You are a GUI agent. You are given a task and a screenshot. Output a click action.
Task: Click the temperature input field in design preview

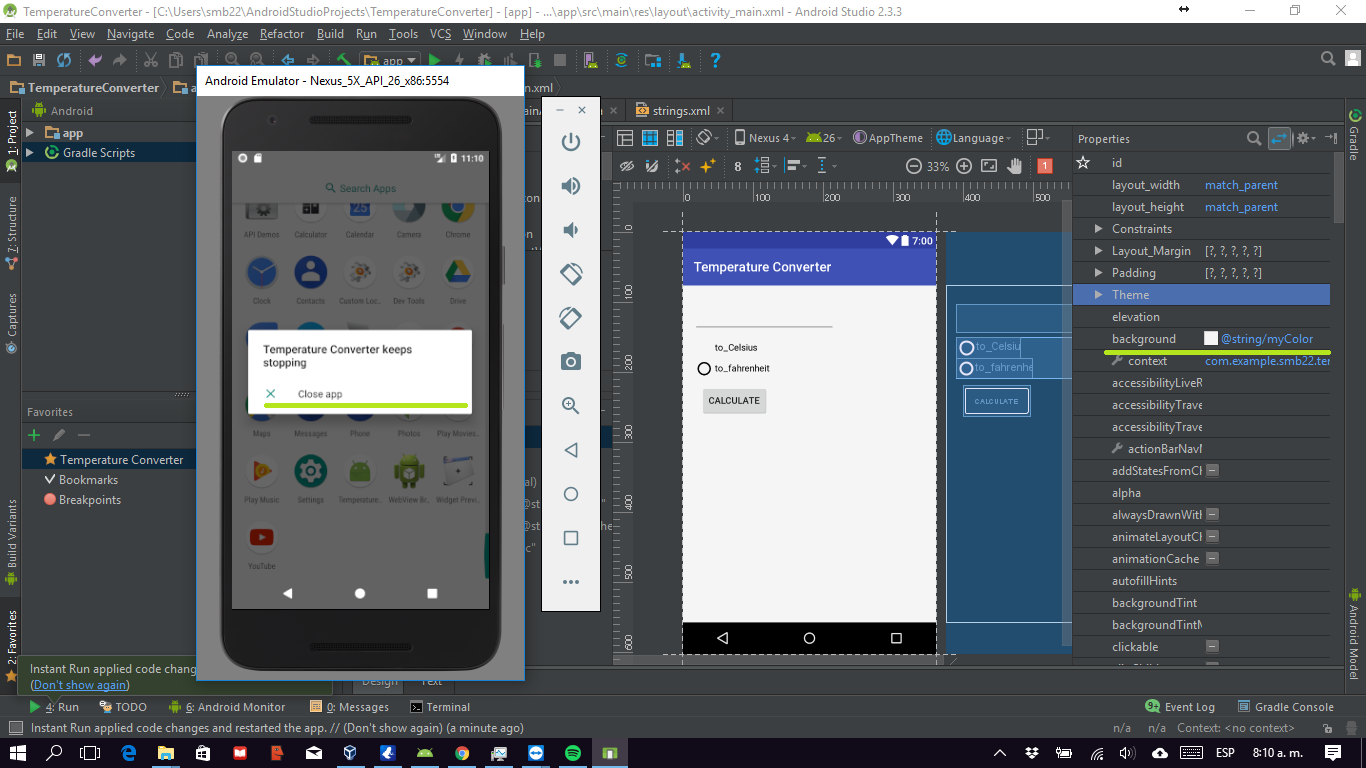click(x=764, y=316)
